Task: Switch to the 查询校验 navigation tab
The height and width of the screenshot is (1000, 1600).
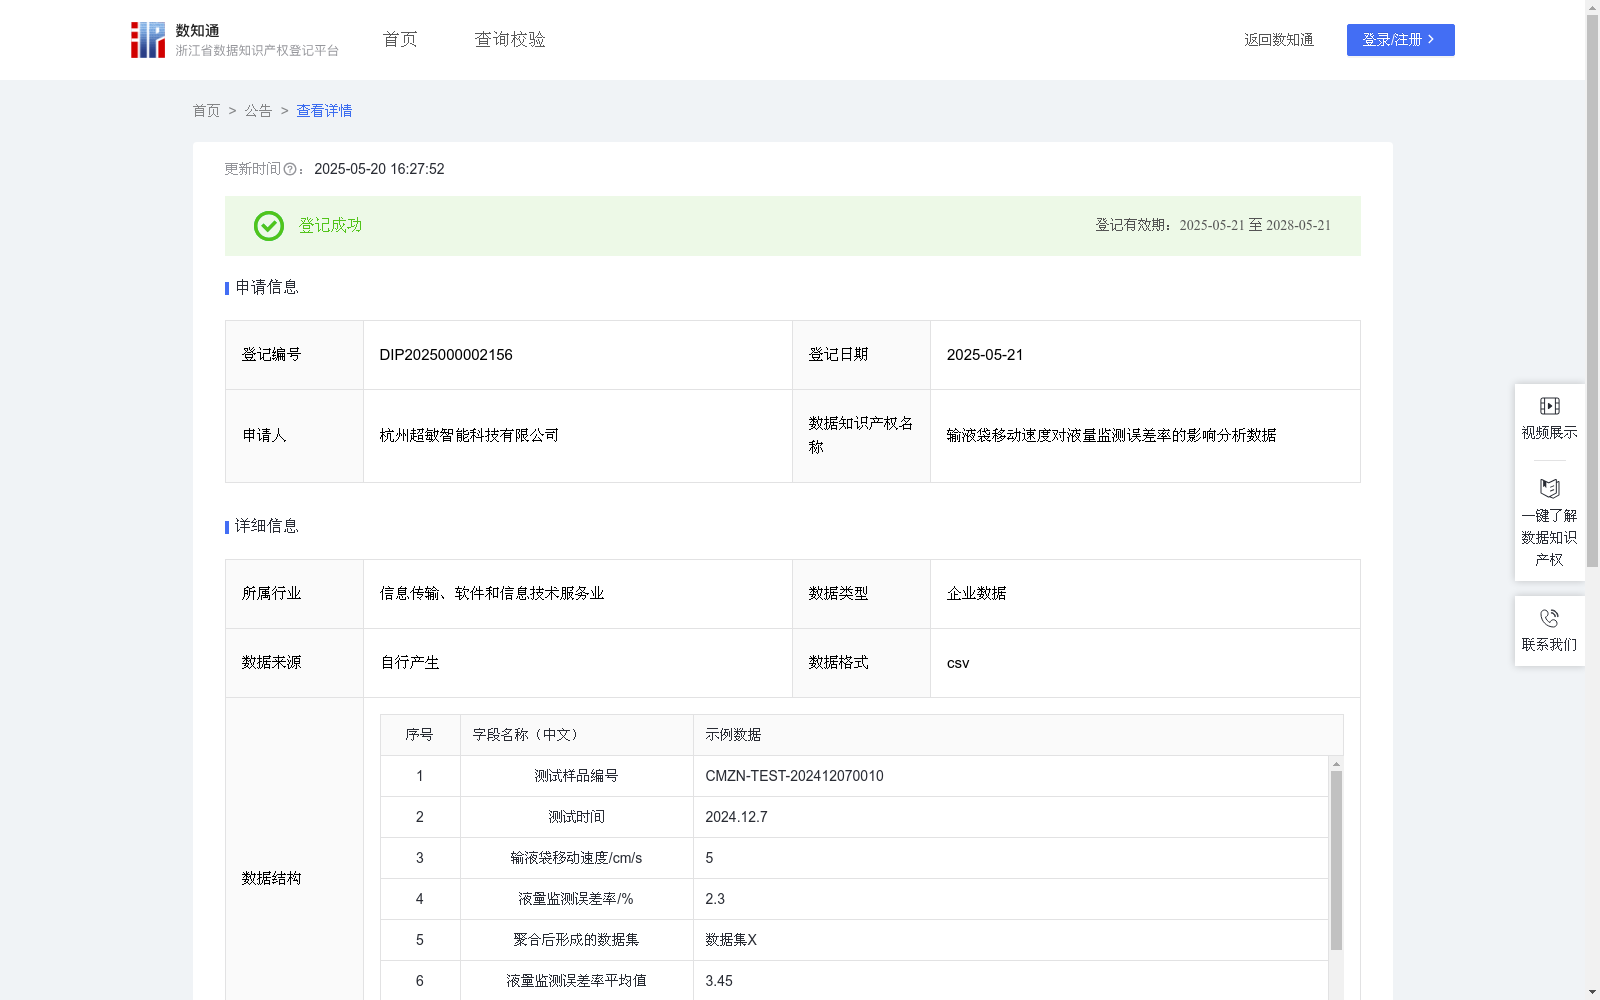Action: (x=509, y=39)
